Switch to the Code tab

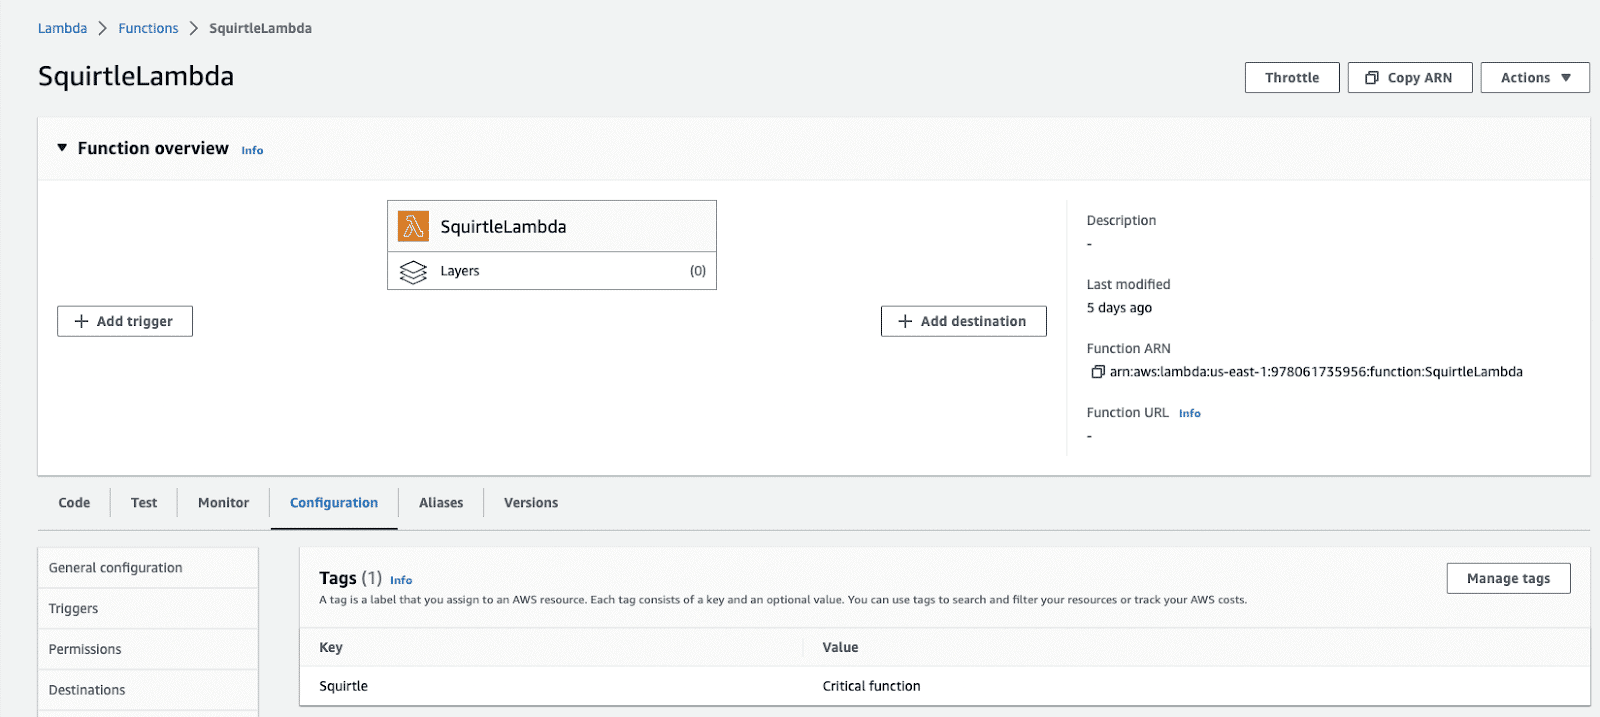pyautogui.click(x=74, y=503)
